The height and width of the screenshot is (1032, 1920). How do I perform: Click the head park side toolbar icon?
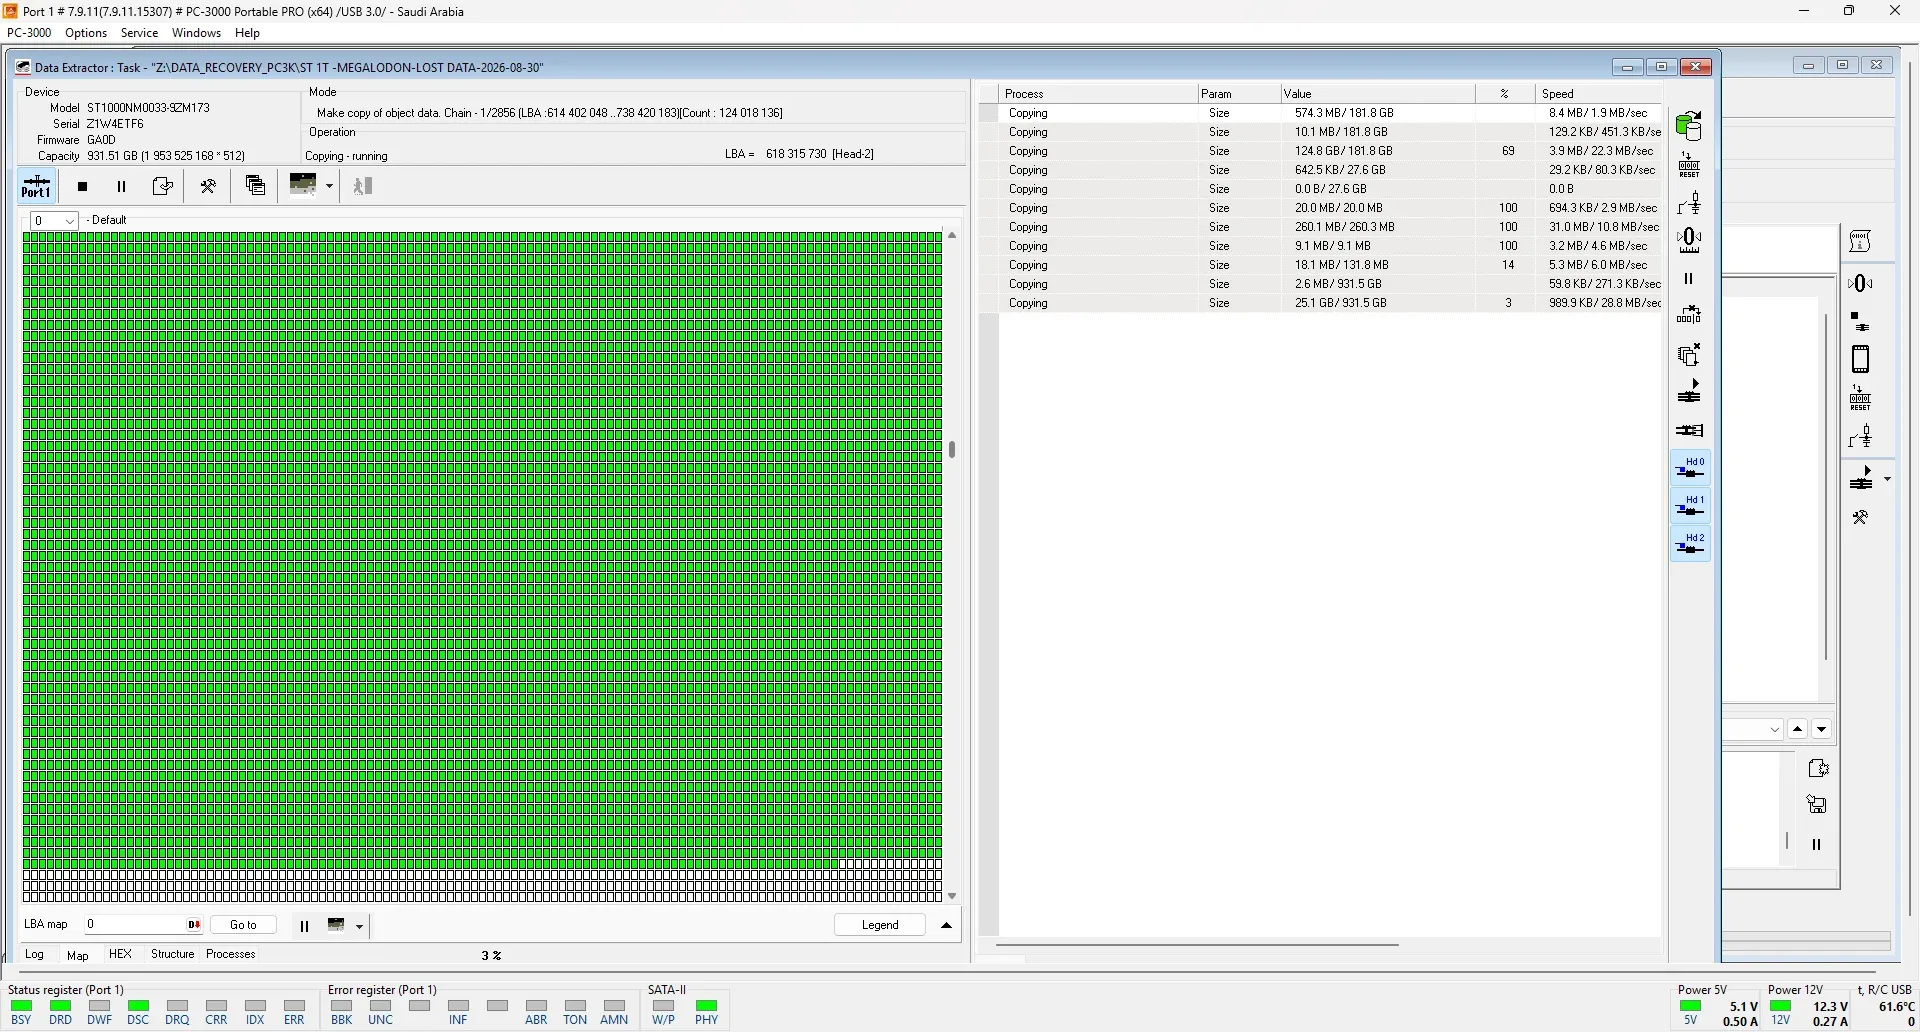(x=1690, y=431)
